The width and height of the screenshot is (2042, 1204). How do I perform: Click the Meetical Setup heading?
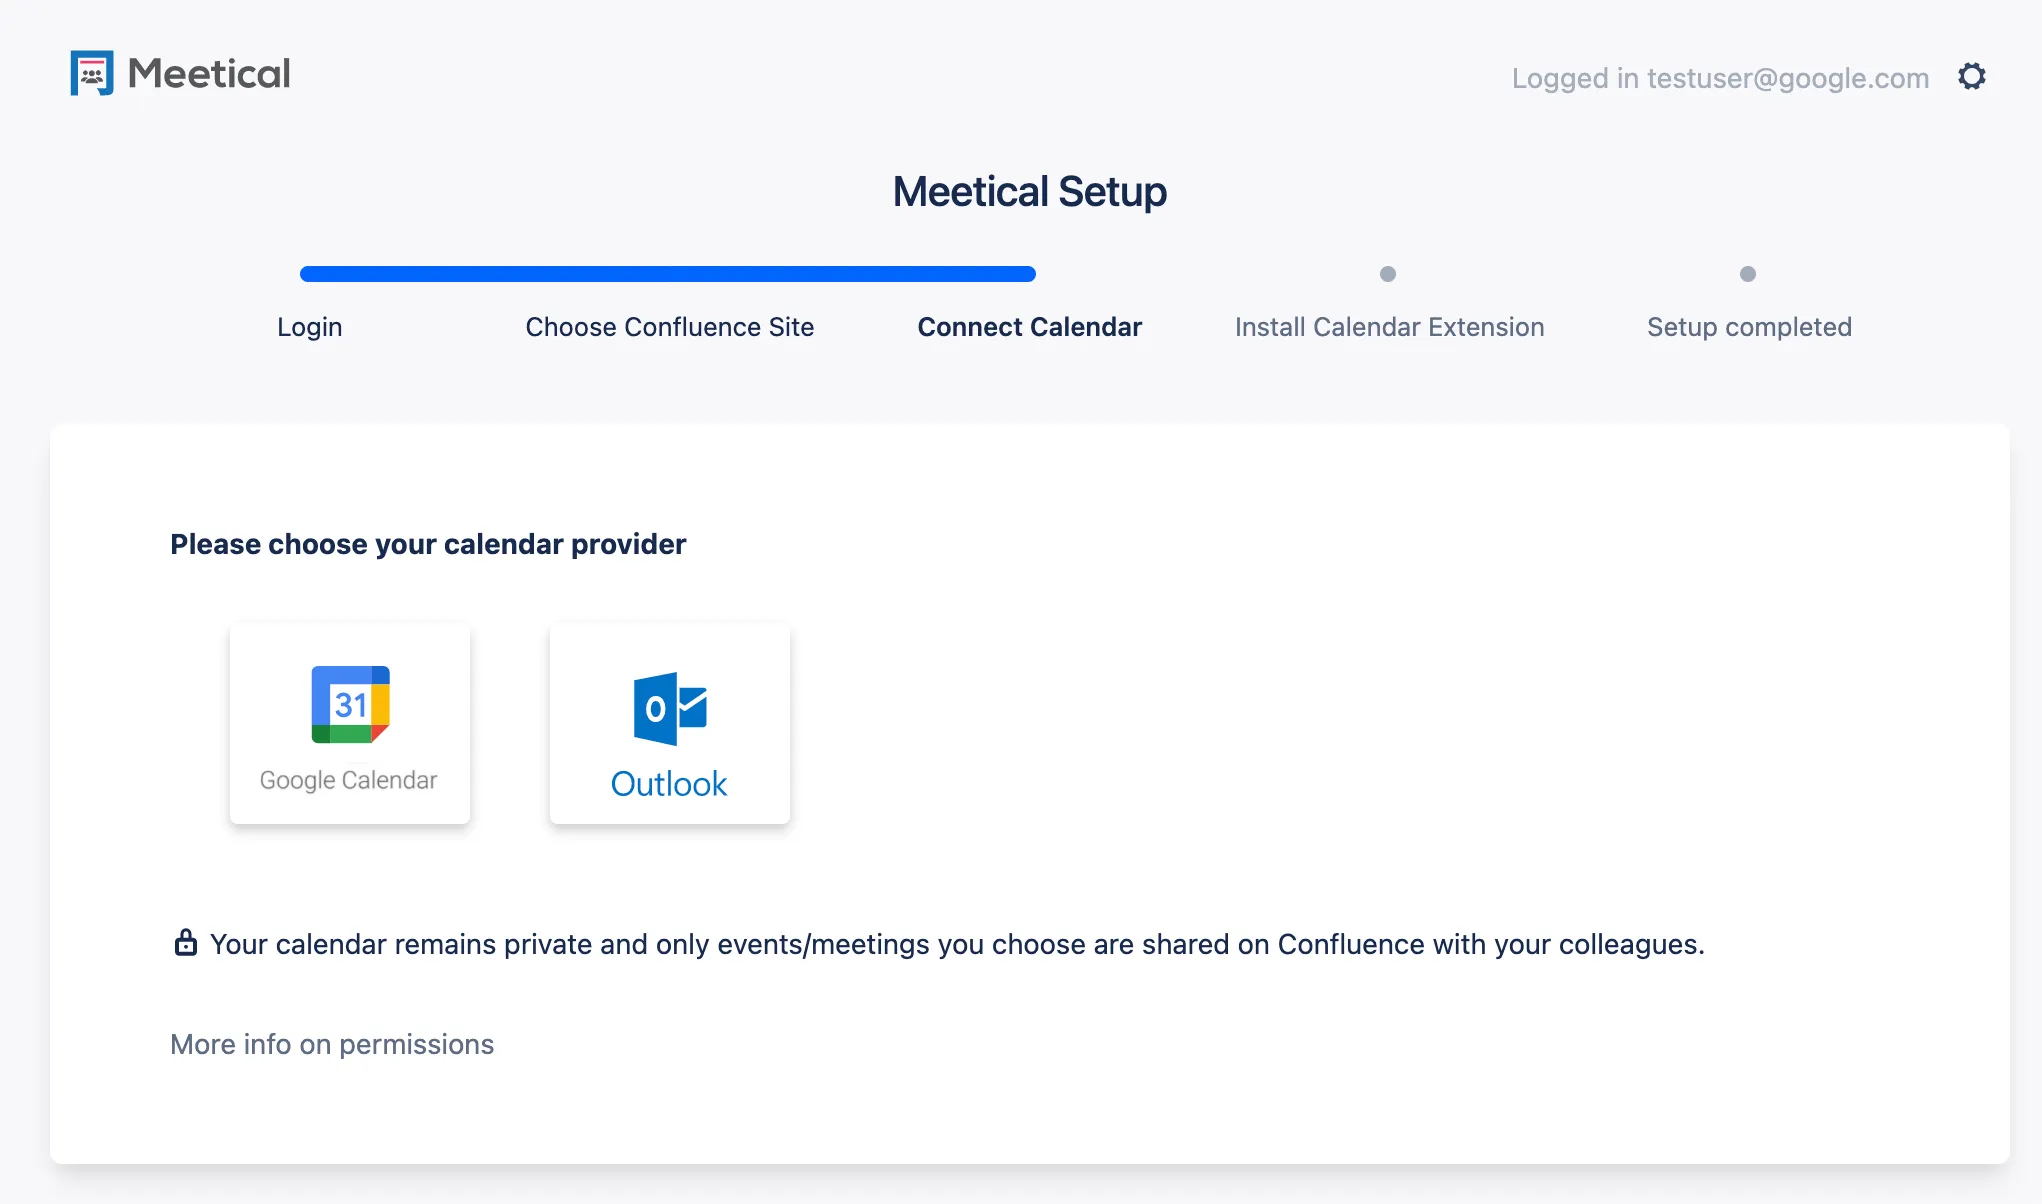pyautogui.click(x=1030, y=191)
